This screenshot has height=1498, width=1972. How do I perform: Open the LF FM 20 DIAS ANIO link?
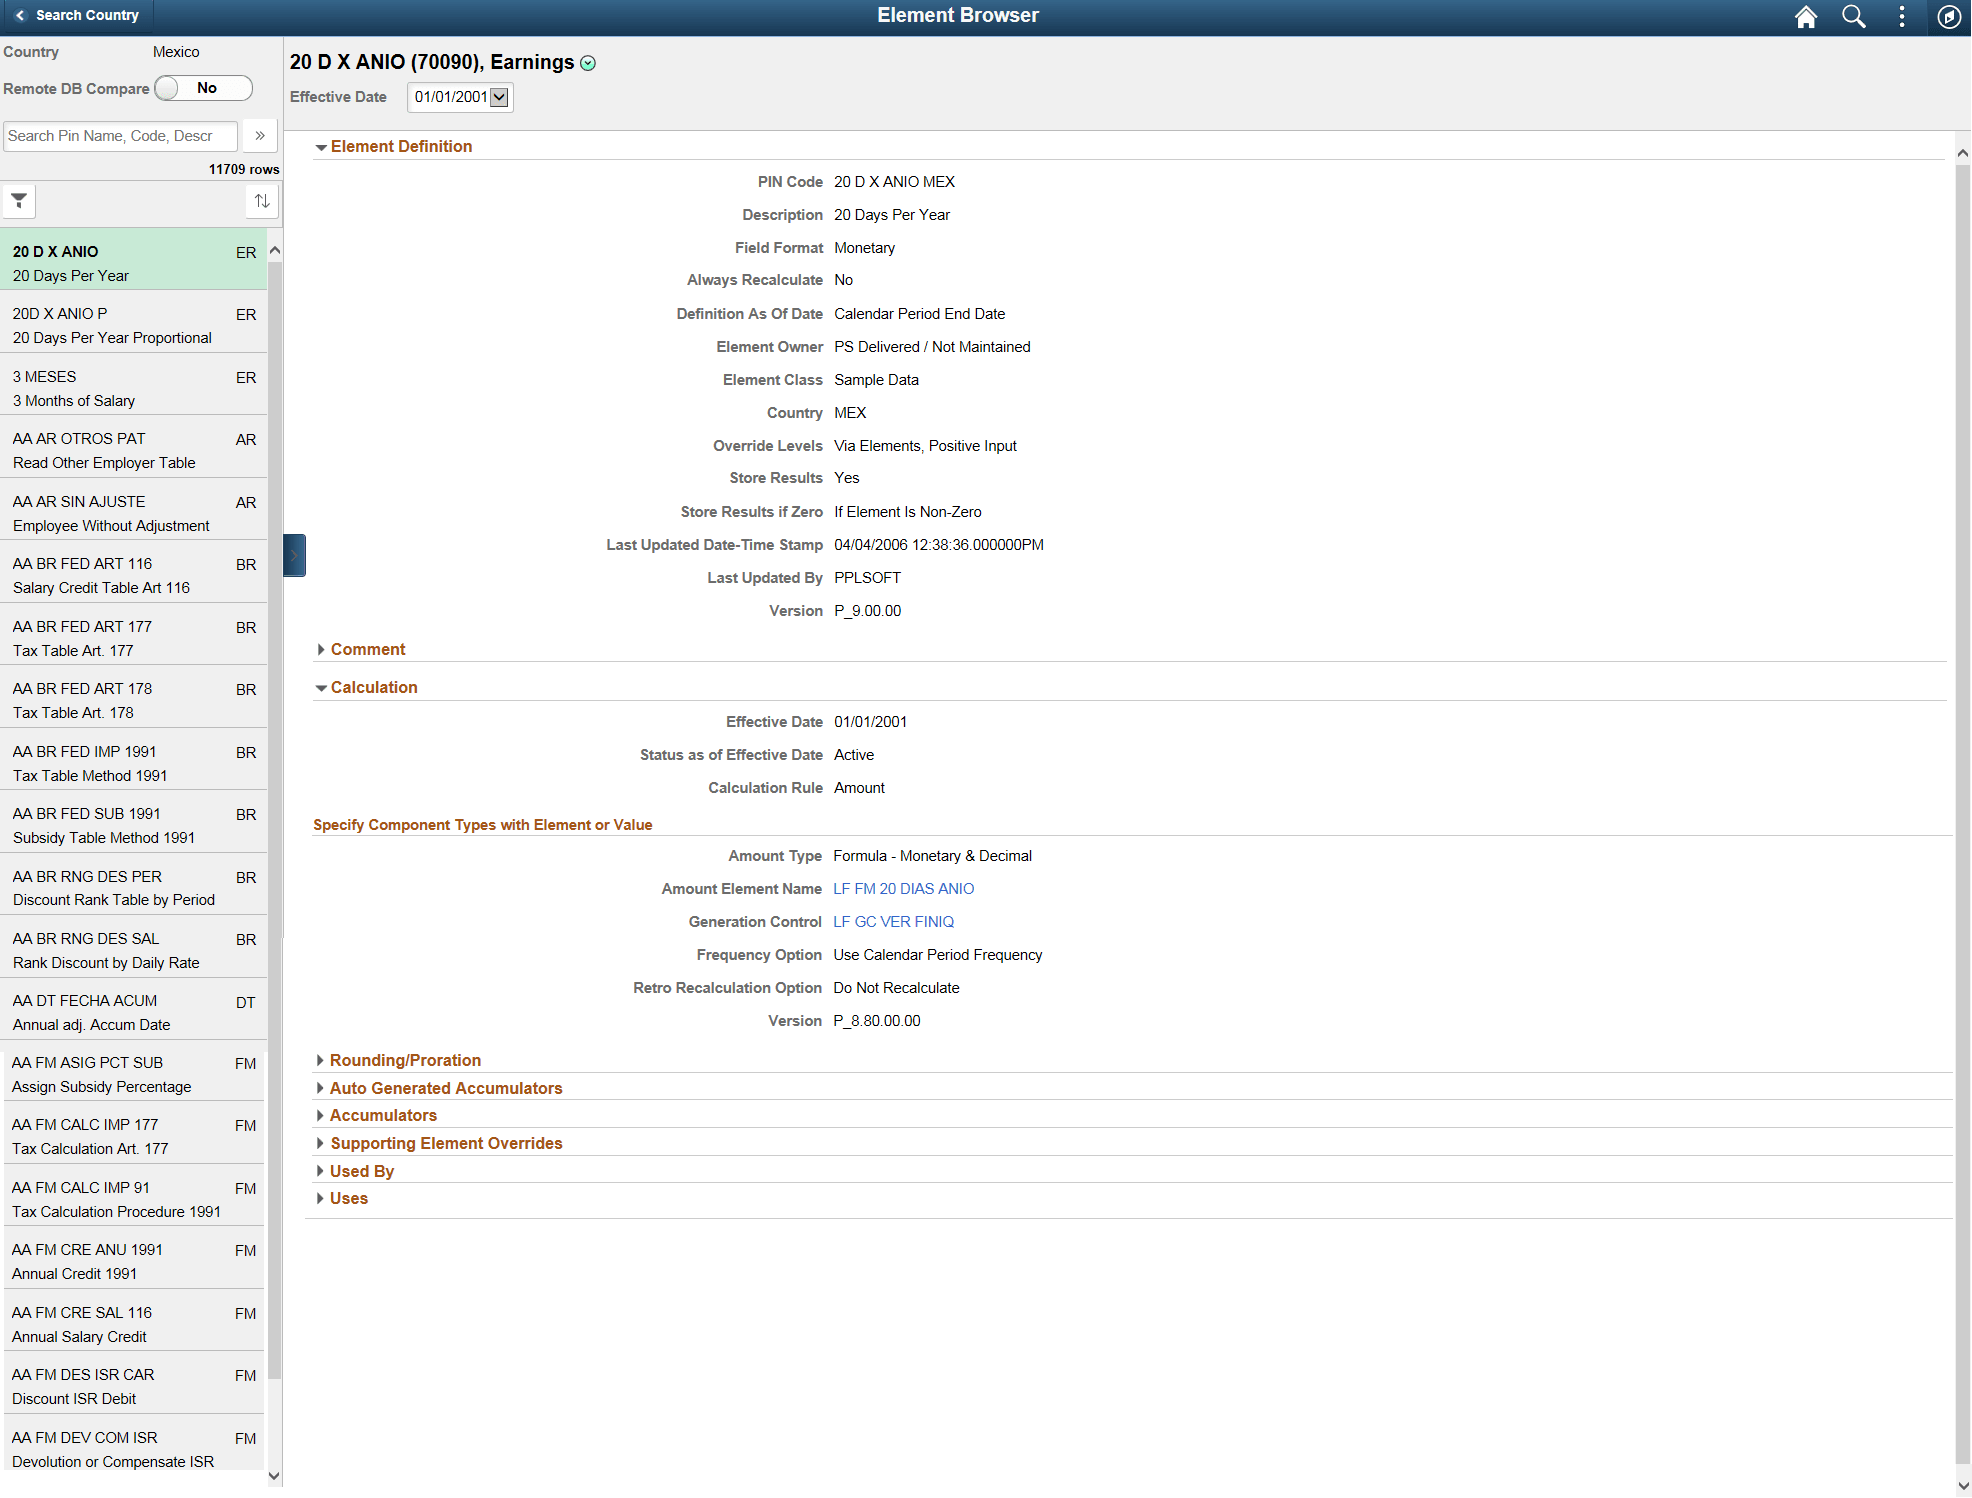(x=903, y=889)
